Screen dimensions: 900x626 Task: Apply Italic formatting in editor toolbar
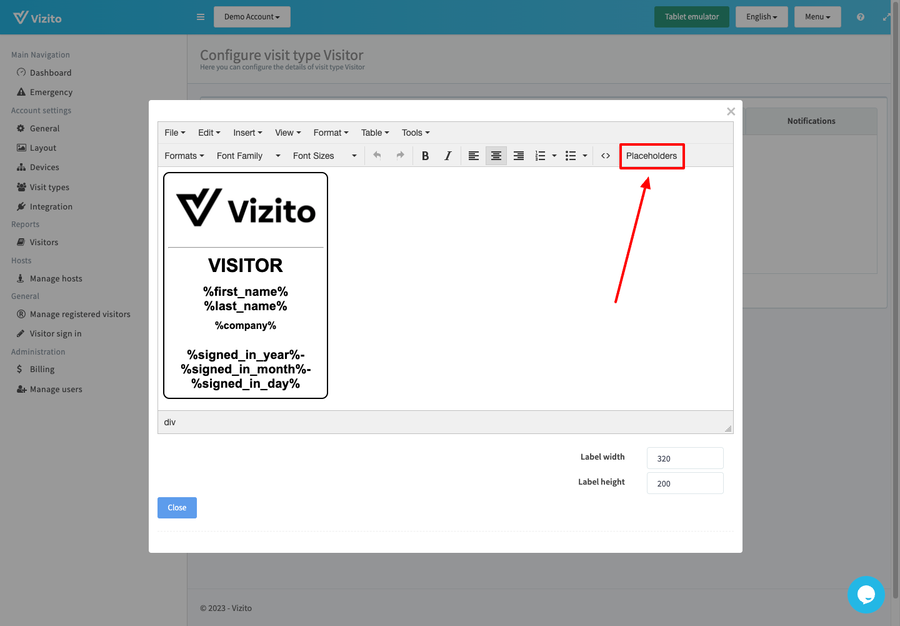pyautogui.click(x=448, y=156)
